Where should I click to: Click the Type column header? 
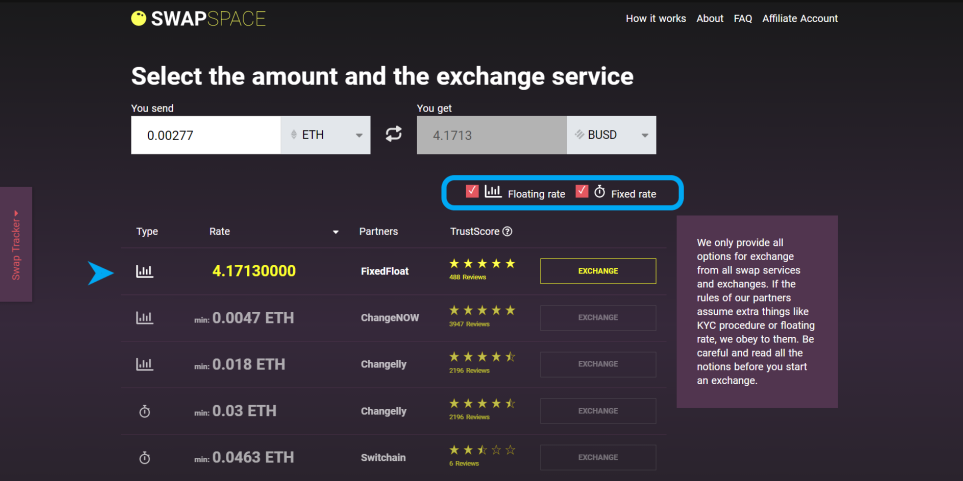point(147,232)
